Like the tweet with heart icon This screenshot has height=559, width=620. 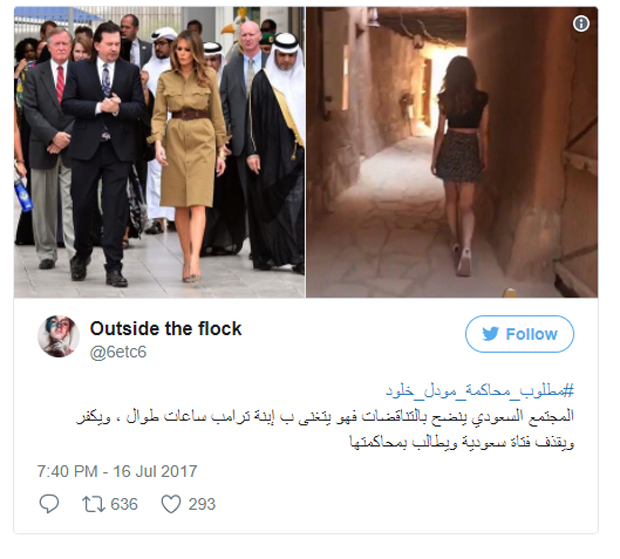tap(171, 504)
